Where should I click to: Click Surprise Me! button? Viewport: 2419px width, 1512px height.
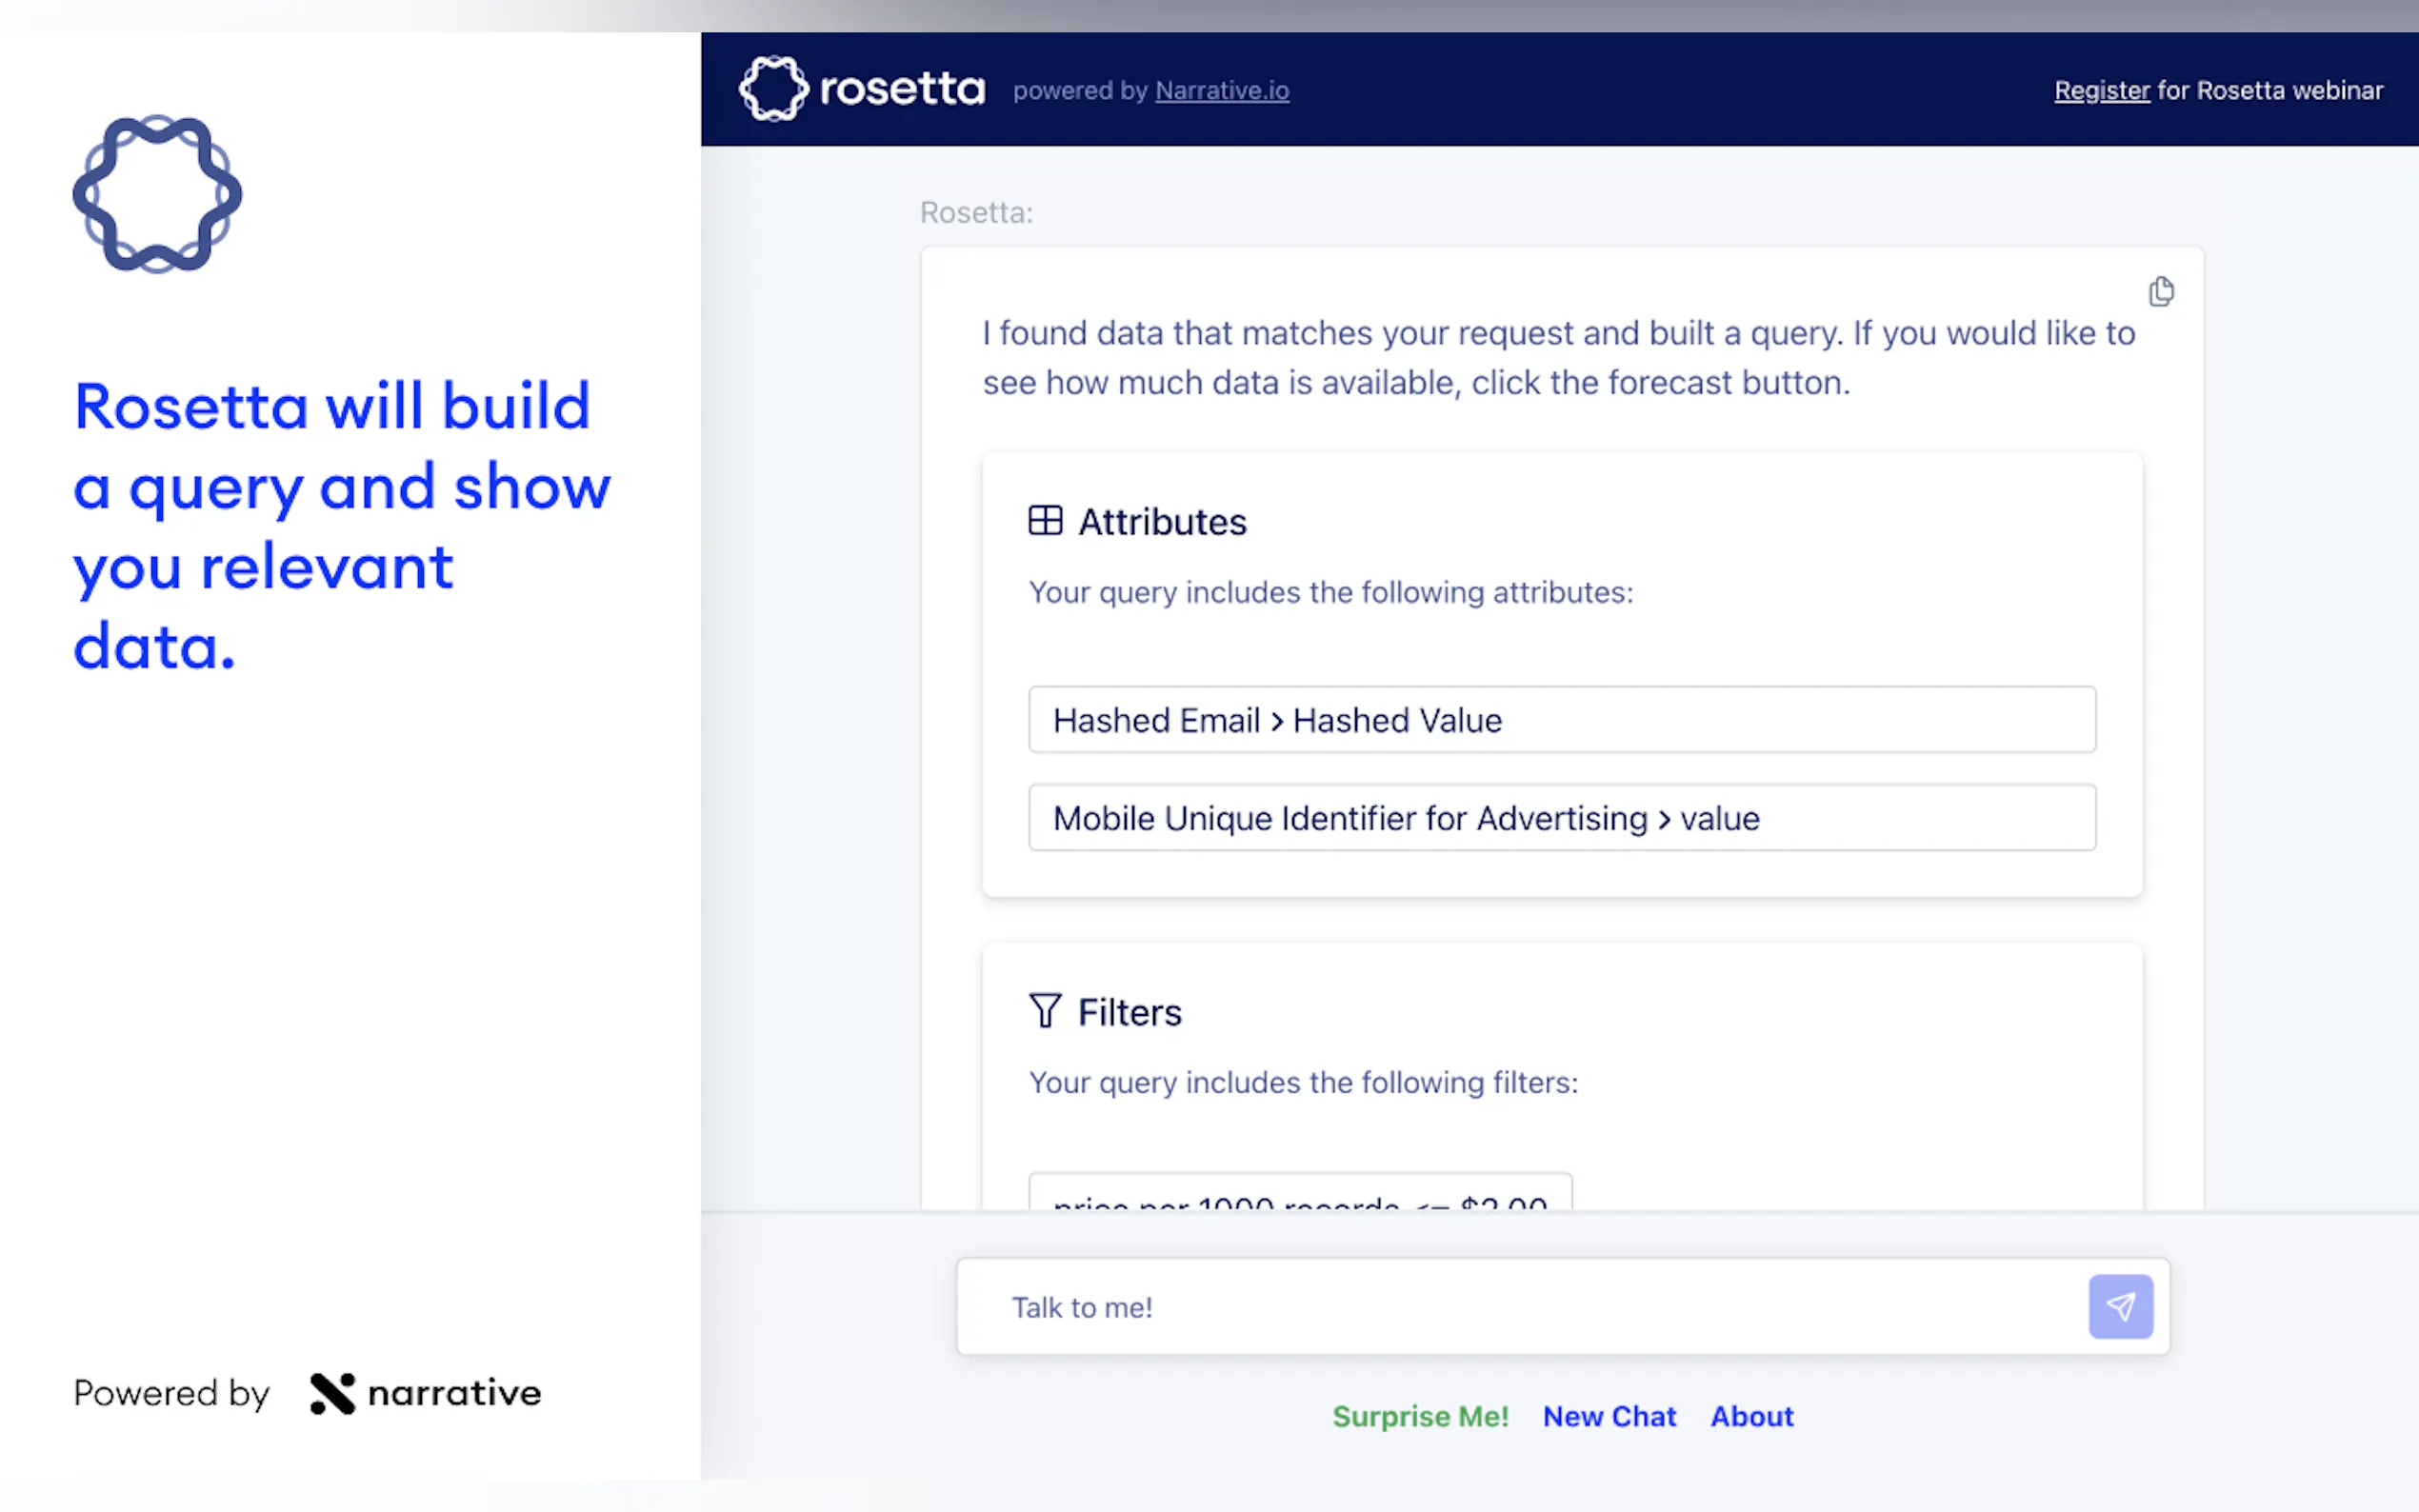coord(1420,1416)
